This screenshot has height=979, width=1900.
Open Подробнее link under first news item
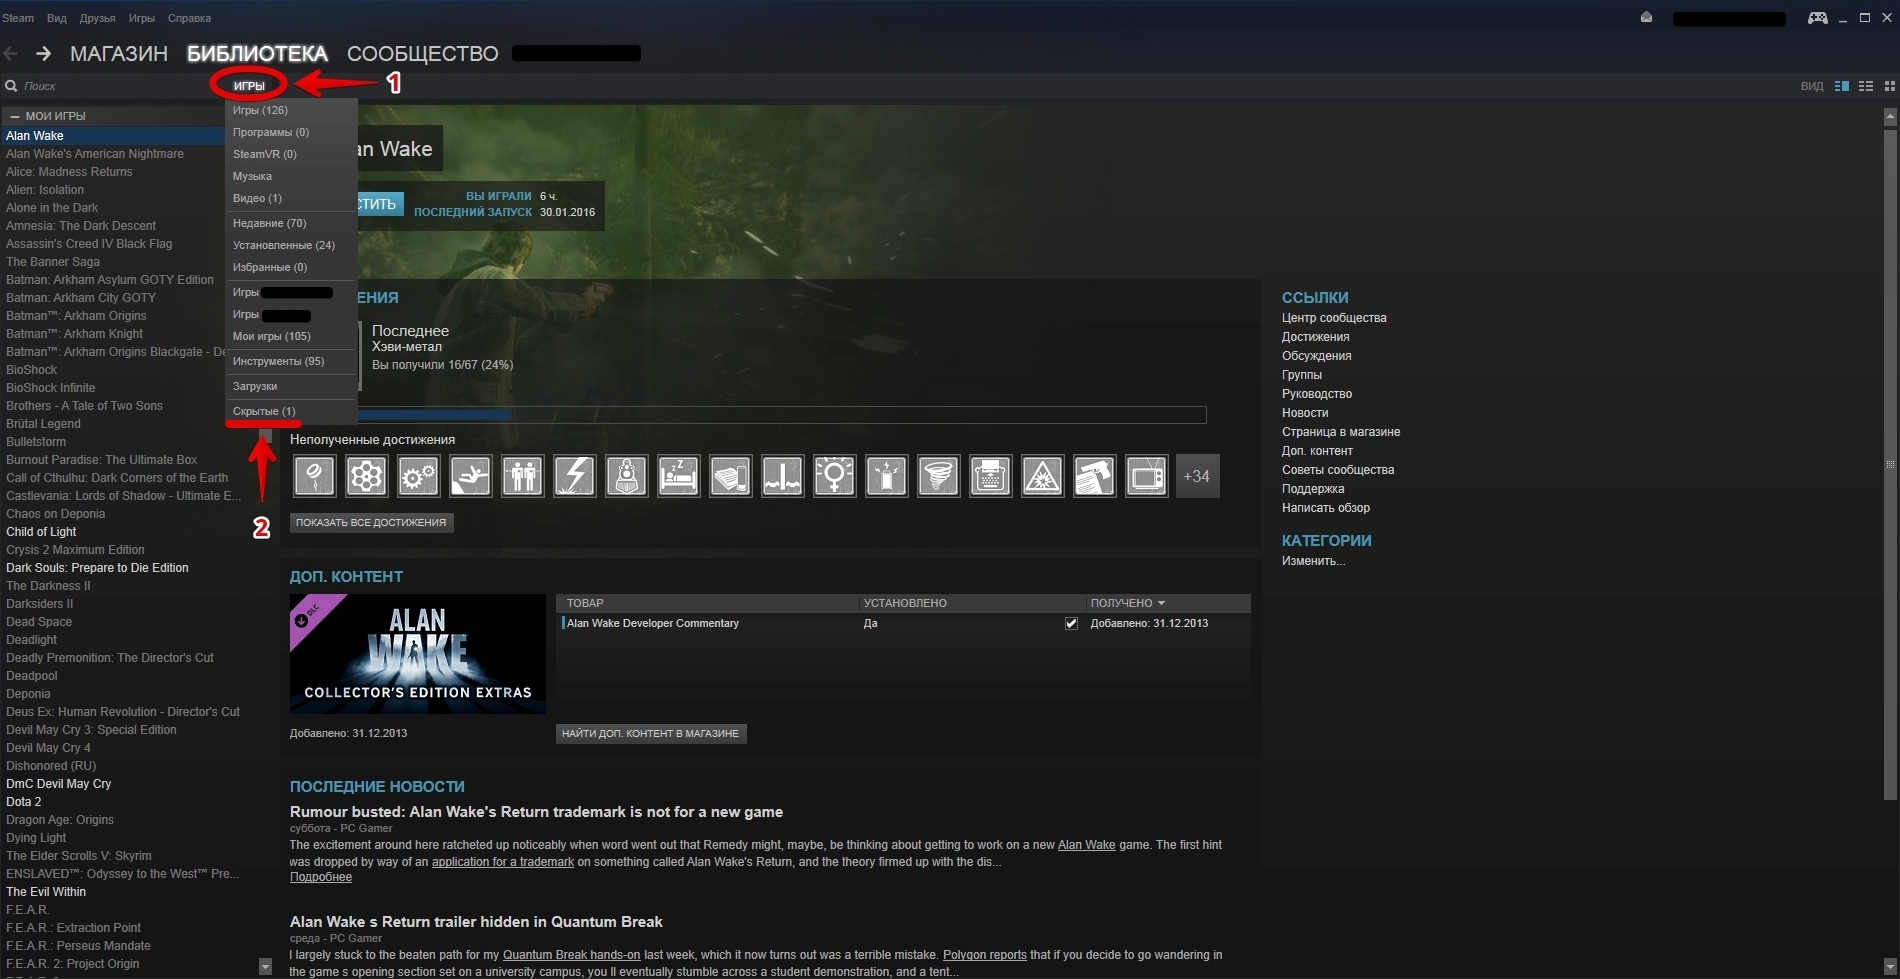point(321,877)
